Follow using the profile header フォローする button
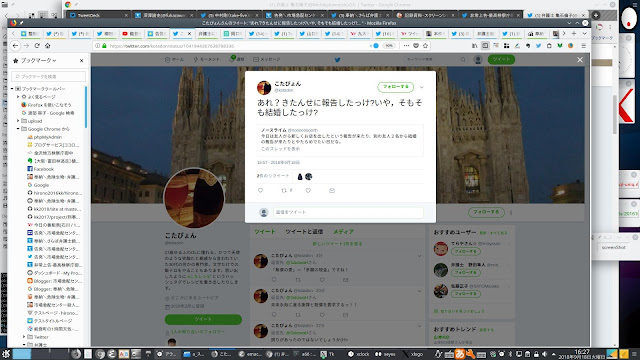This screenshot has width=640, height=360. (486, 212)
